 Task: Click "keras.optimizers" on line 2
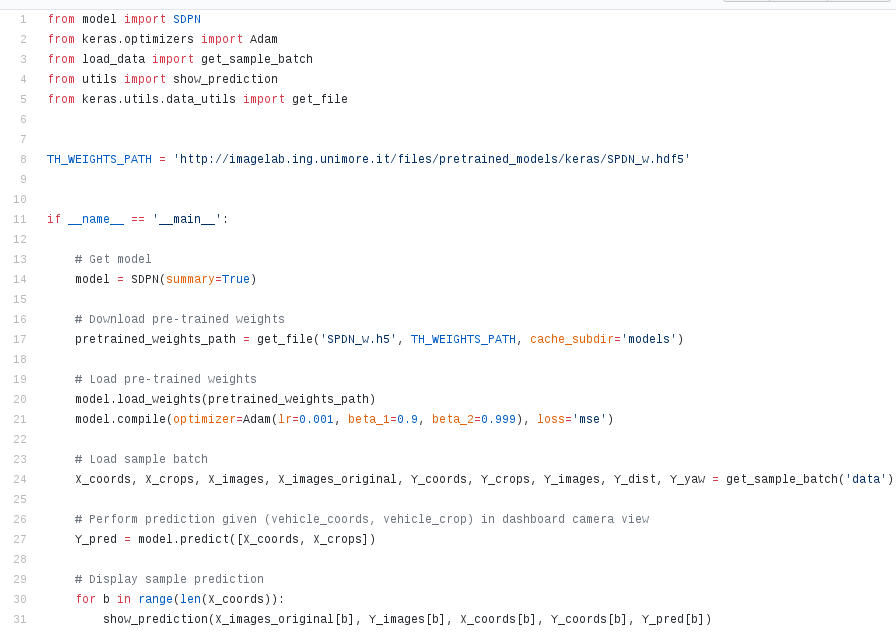click(x=138, y=39)
